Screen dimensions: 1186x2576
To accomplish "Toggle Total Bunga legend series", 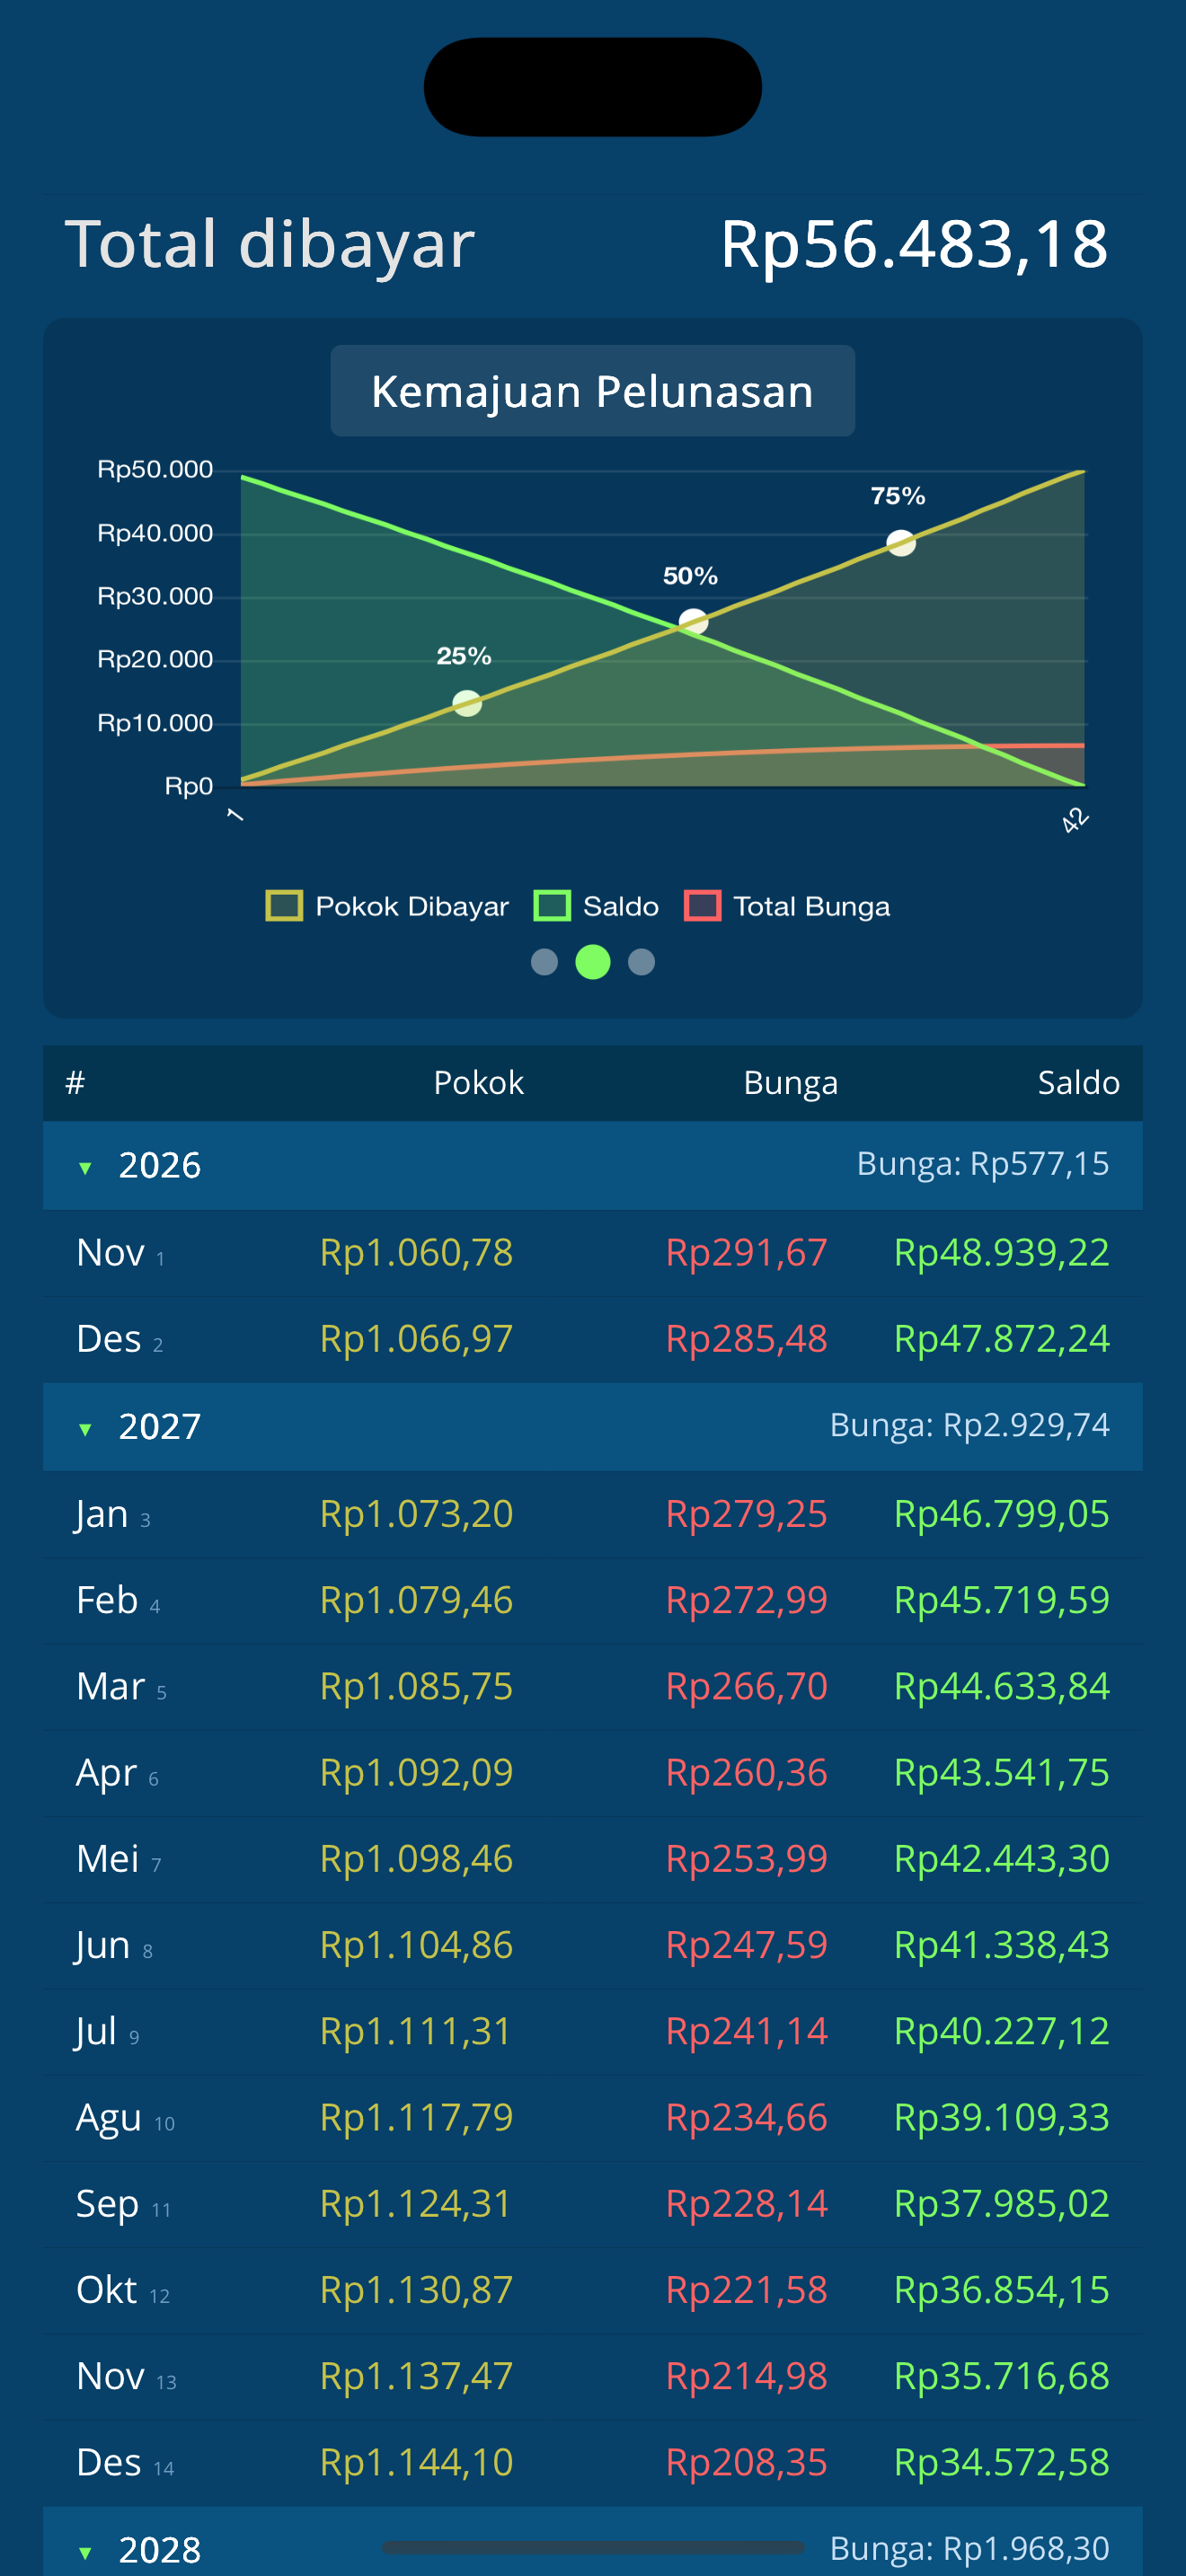I will tap(787, 906).
